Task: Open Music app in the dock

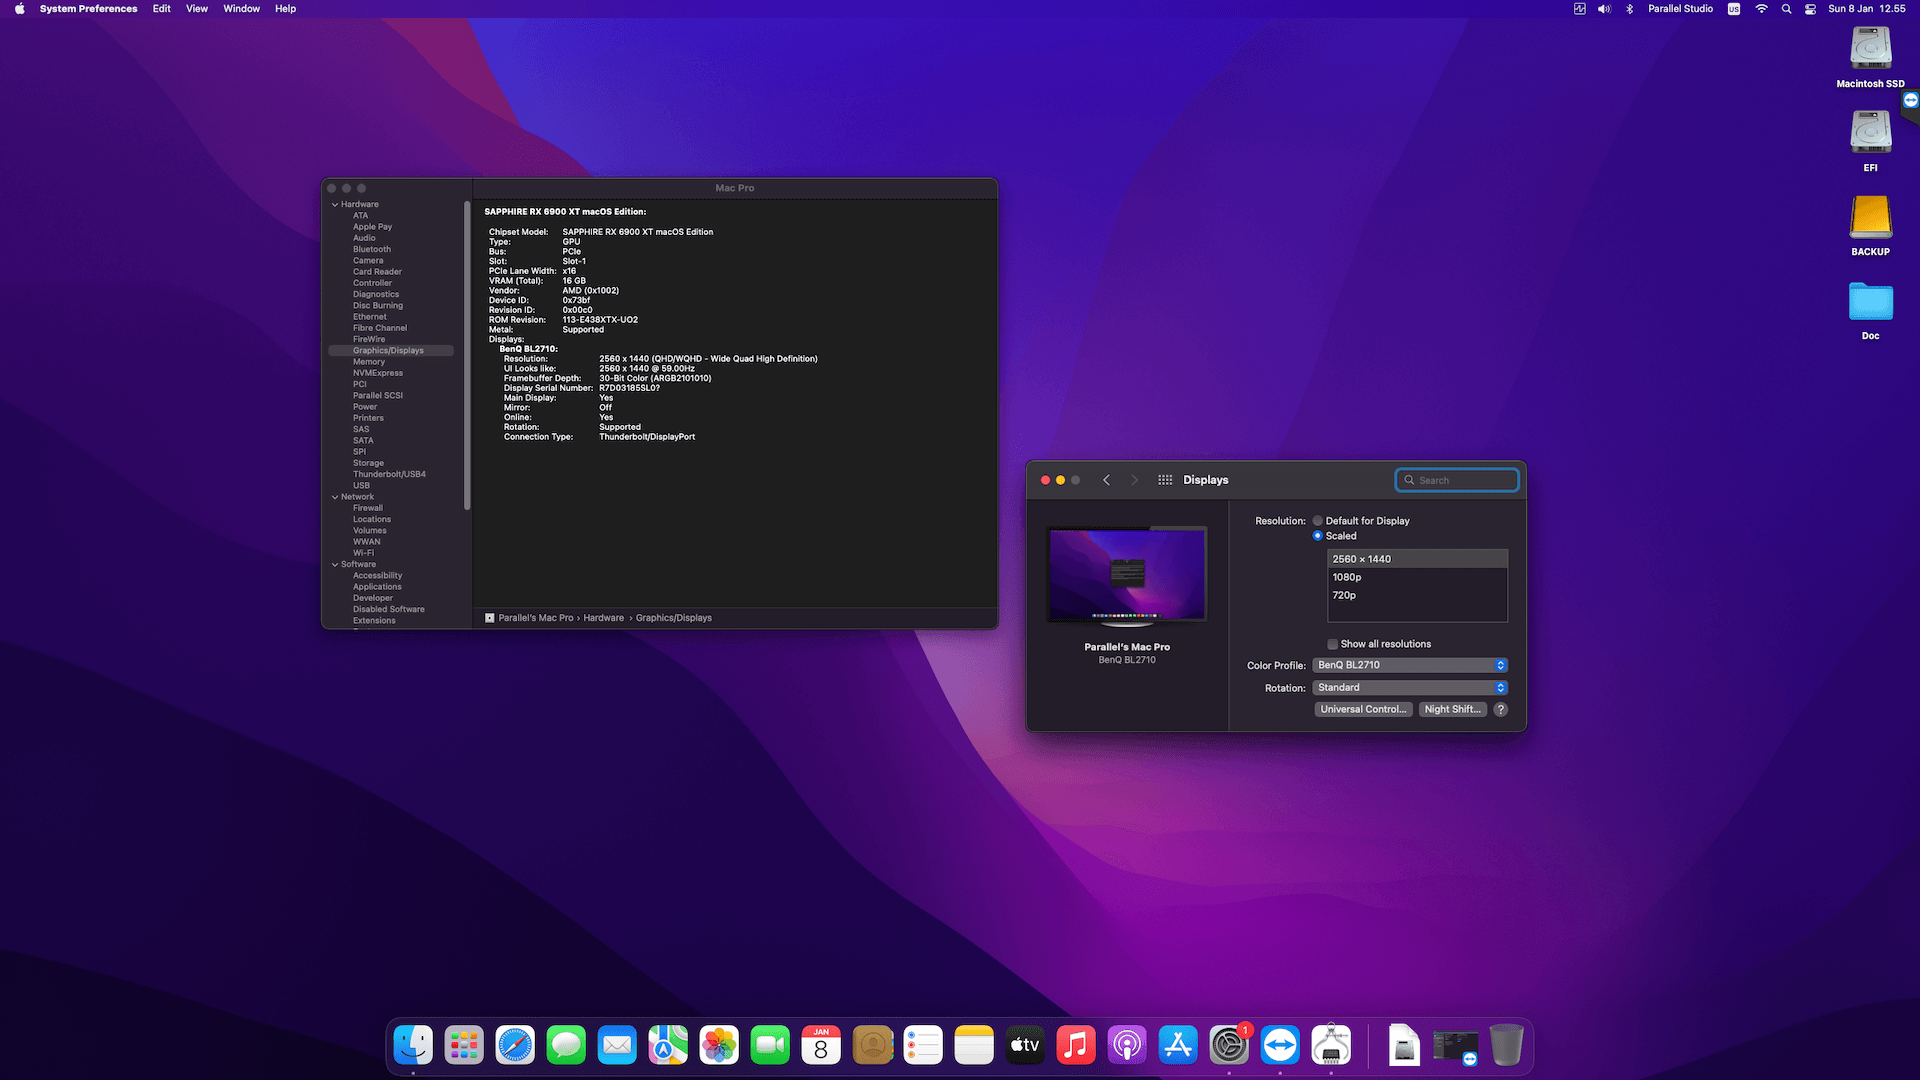Action: (x=1076, y=1045)
